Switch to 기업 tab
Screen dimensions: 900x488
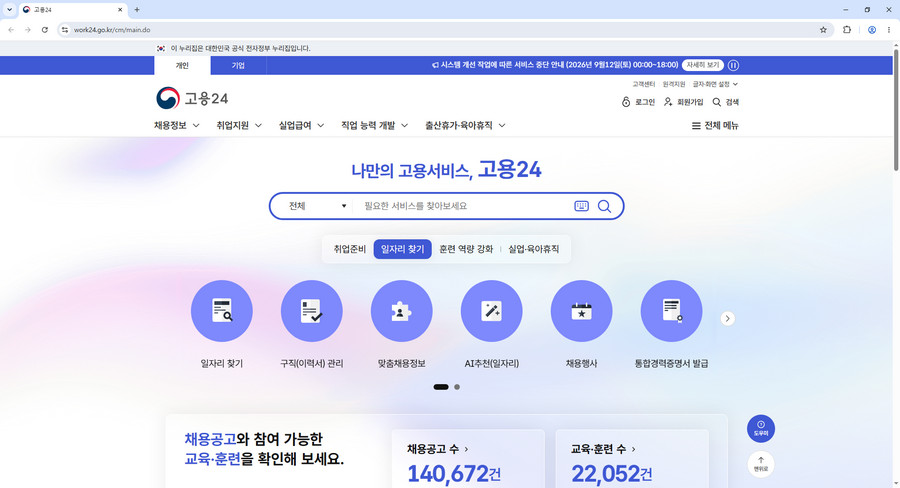pos(238,65)
